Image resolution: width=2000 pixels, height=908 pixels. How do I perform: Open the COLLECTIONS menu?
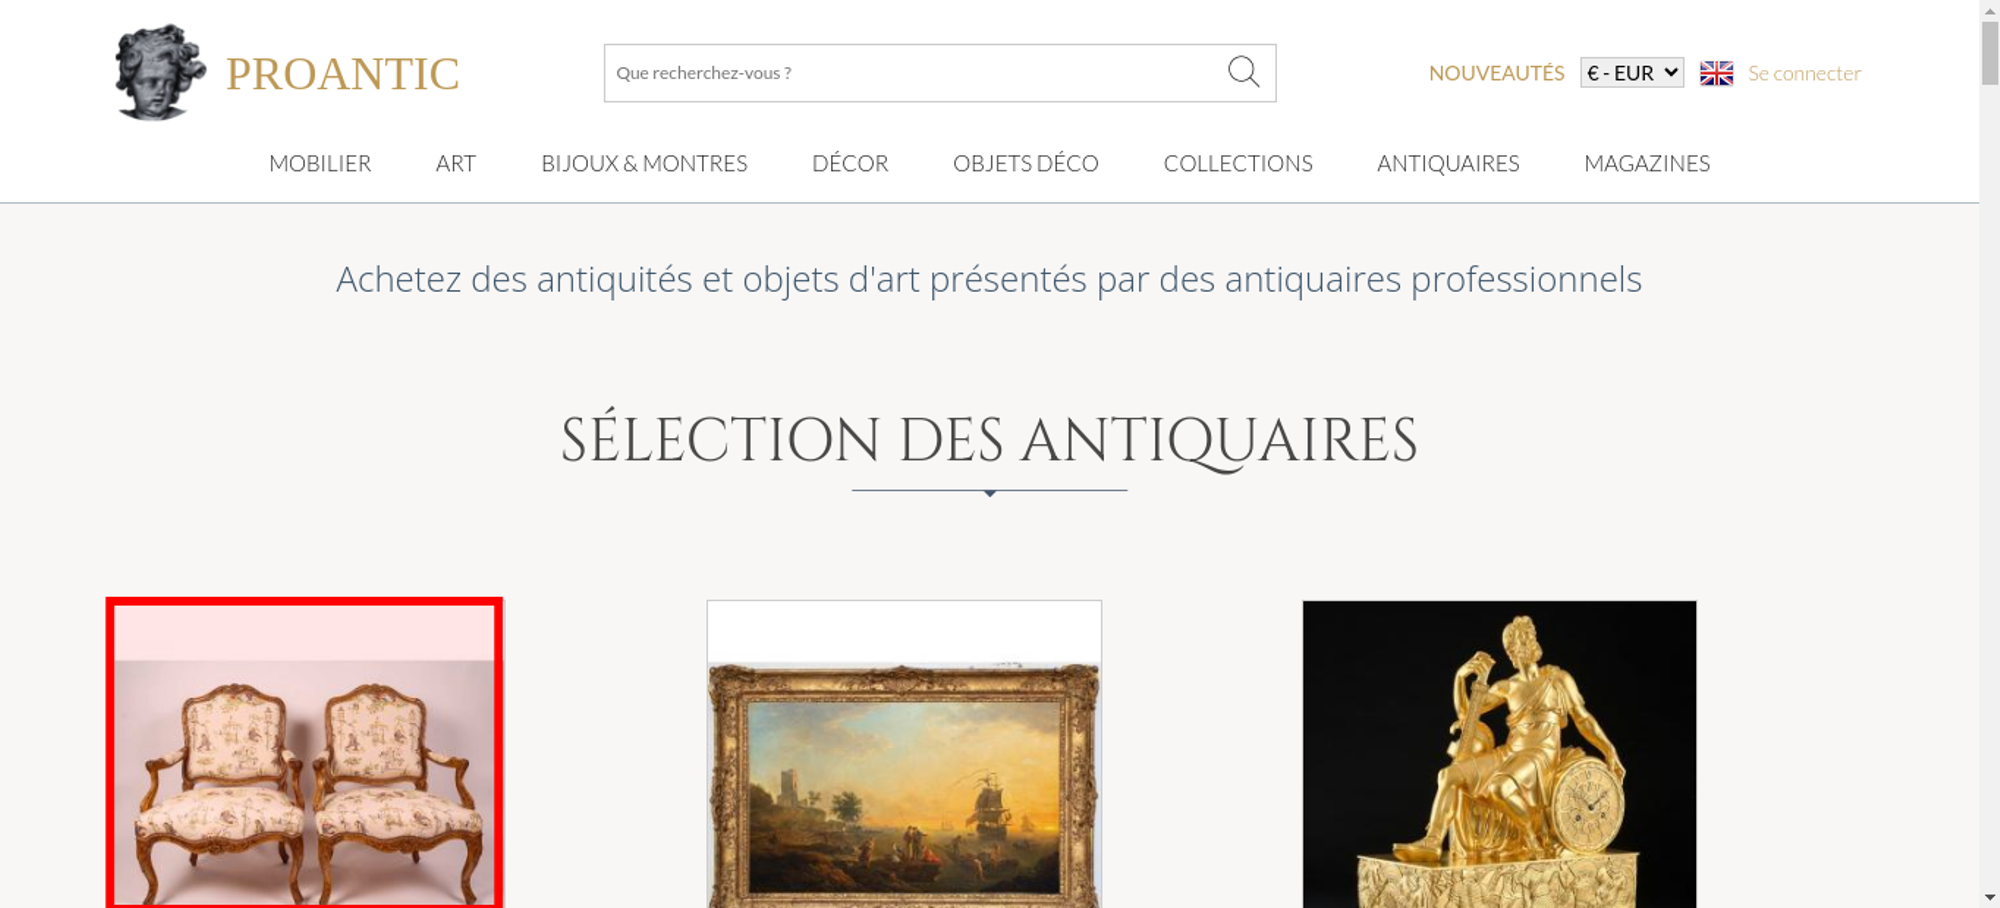point(1238,163)
